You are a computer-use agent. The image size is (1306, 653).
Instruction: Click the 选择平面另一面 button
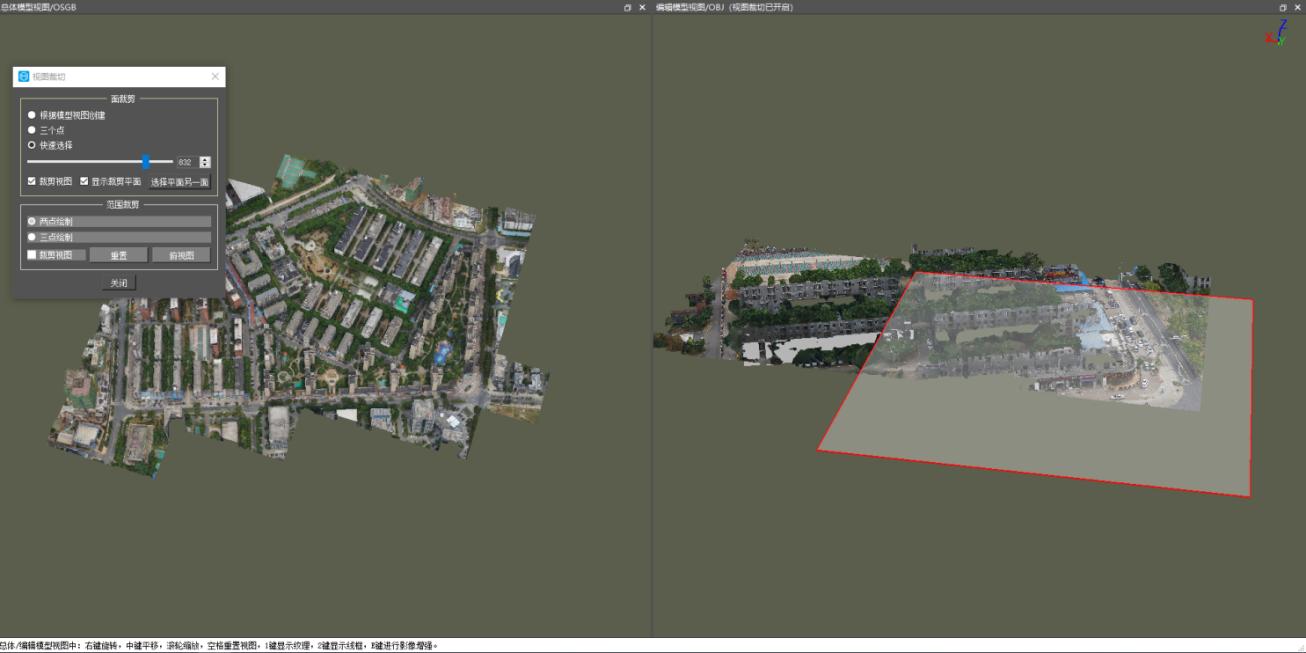click(180, 182)
